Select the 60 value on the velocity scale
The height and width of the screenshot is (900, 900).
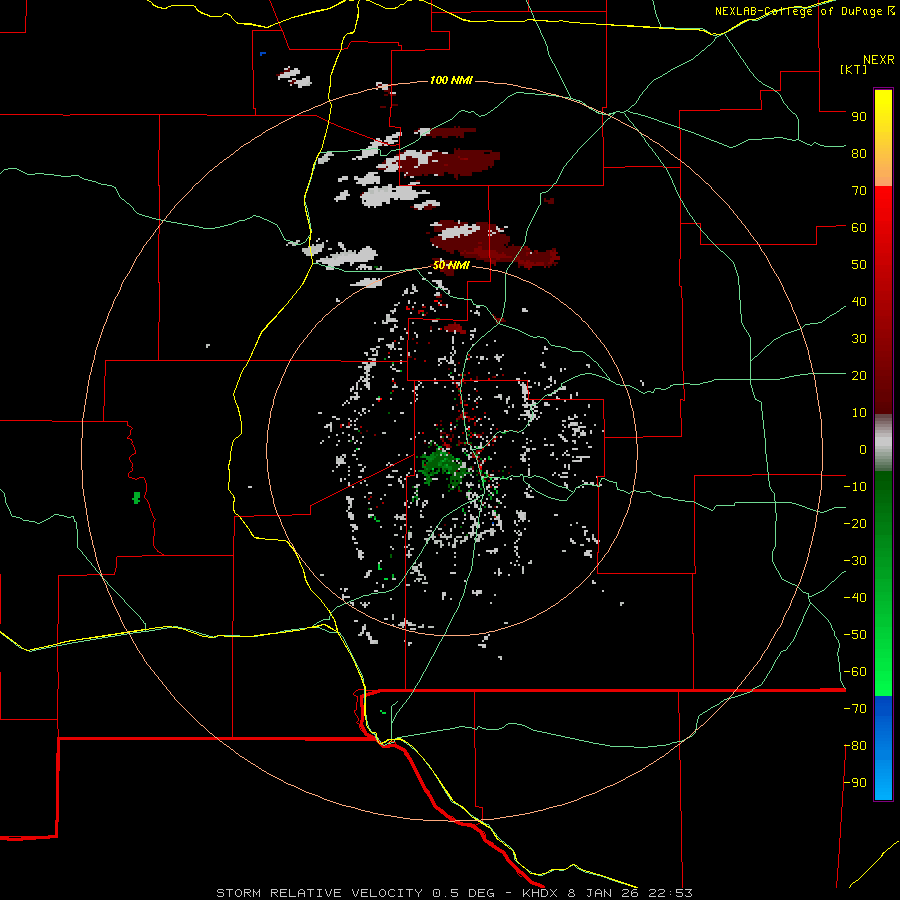pyautogui.click(x=859, y=227)
